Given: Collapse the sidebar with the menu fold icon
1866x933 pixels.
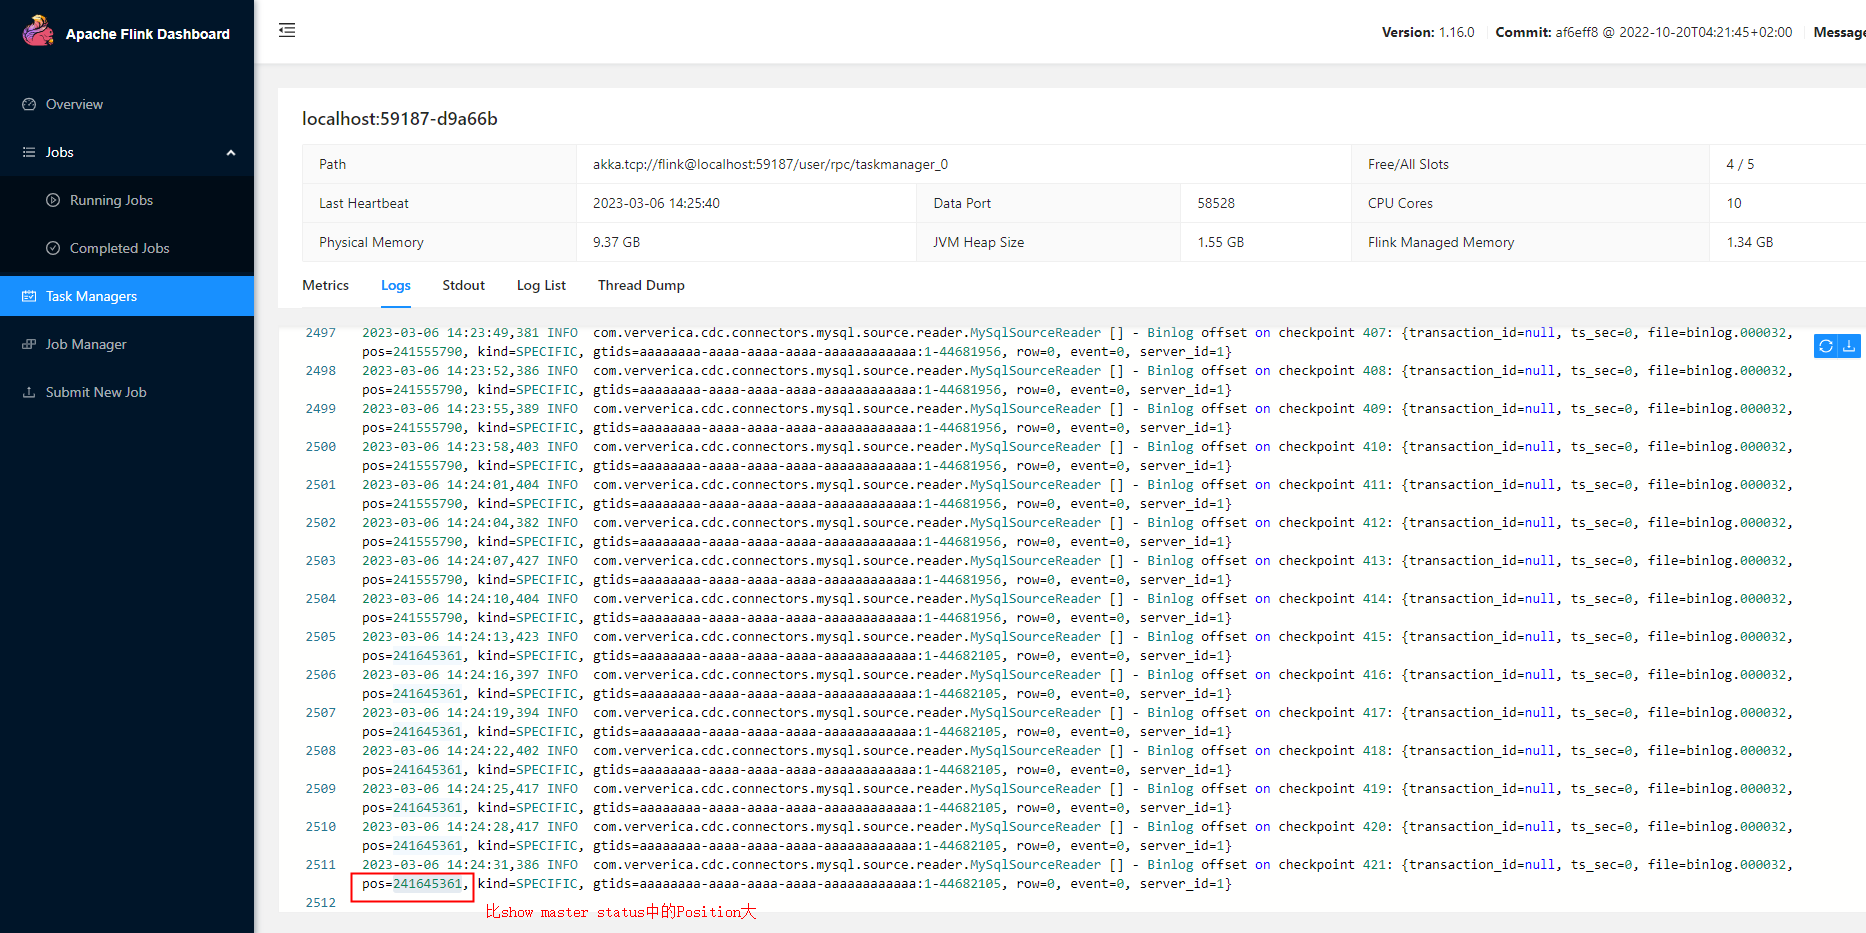Looking at the screenshot, I should coord(287,30).
